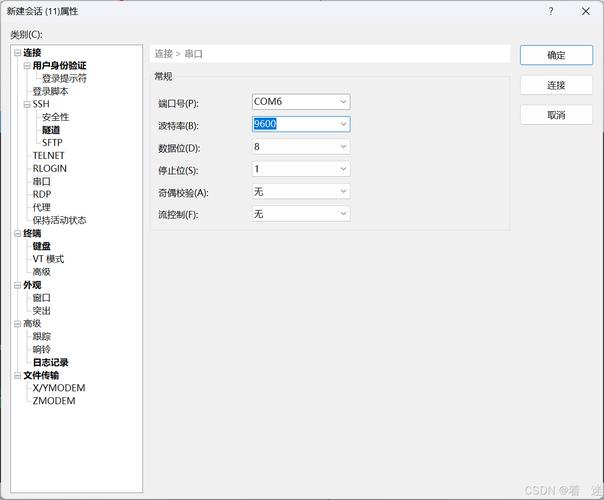Collapse the 终端 tree node

17,233
